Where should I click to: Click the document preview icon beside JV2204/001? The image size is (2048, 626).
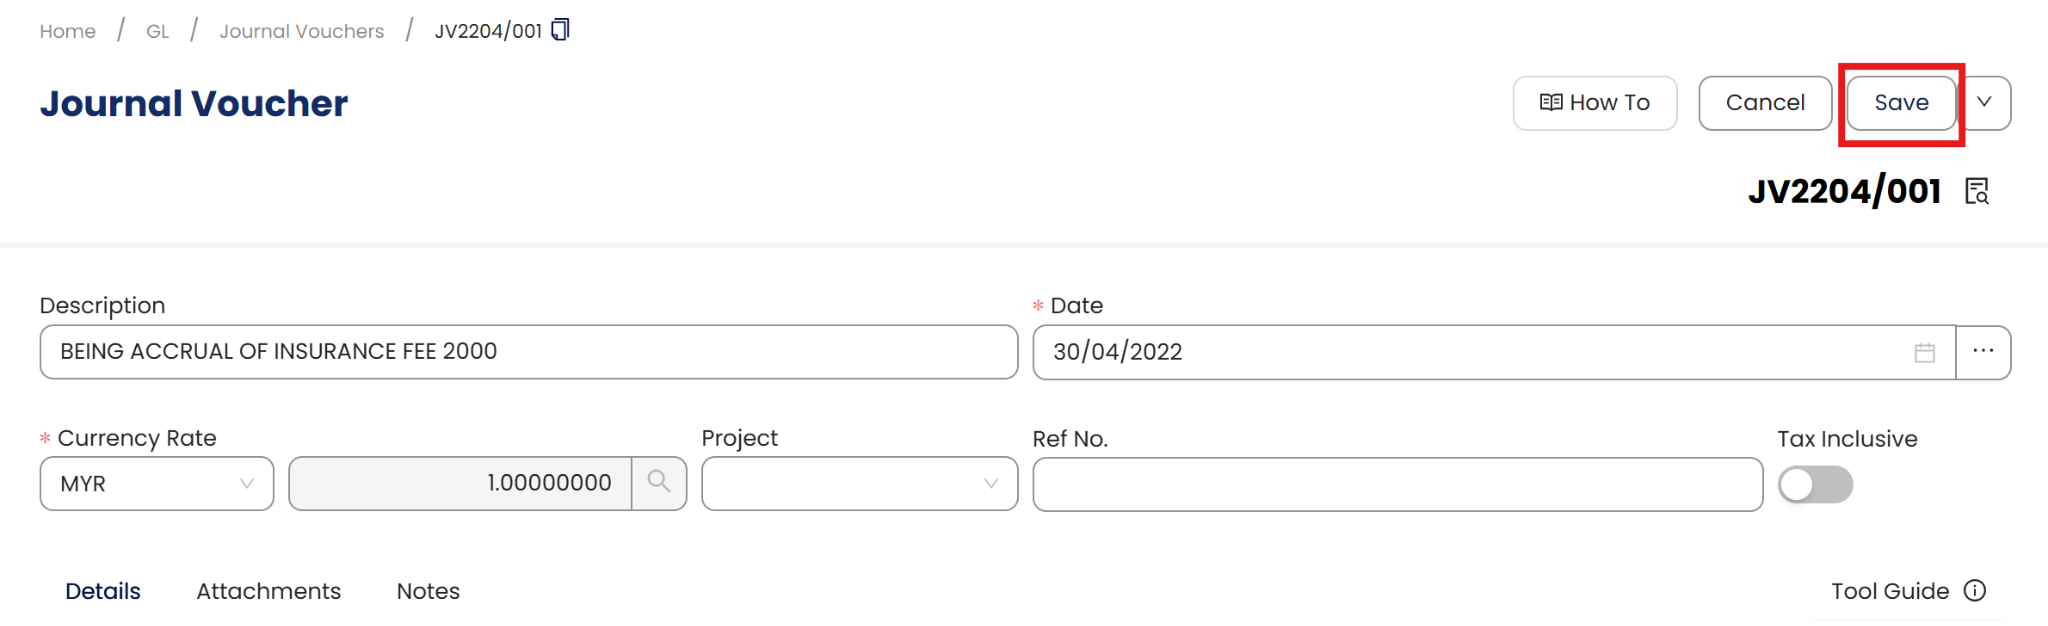coord(1977,191)
